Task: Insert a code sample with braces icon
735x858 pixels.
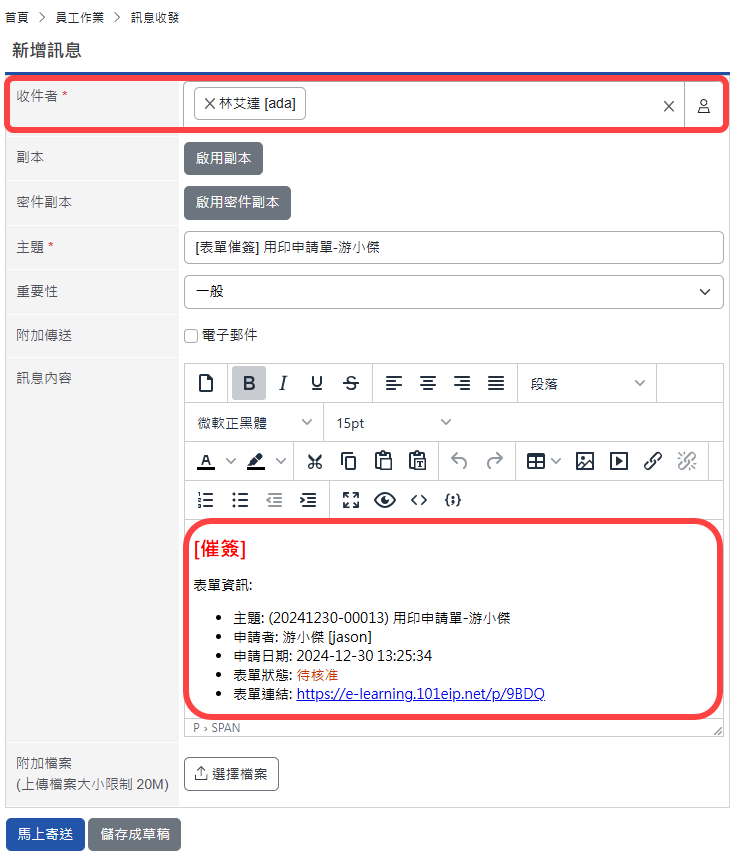Action: pos(453,500)
